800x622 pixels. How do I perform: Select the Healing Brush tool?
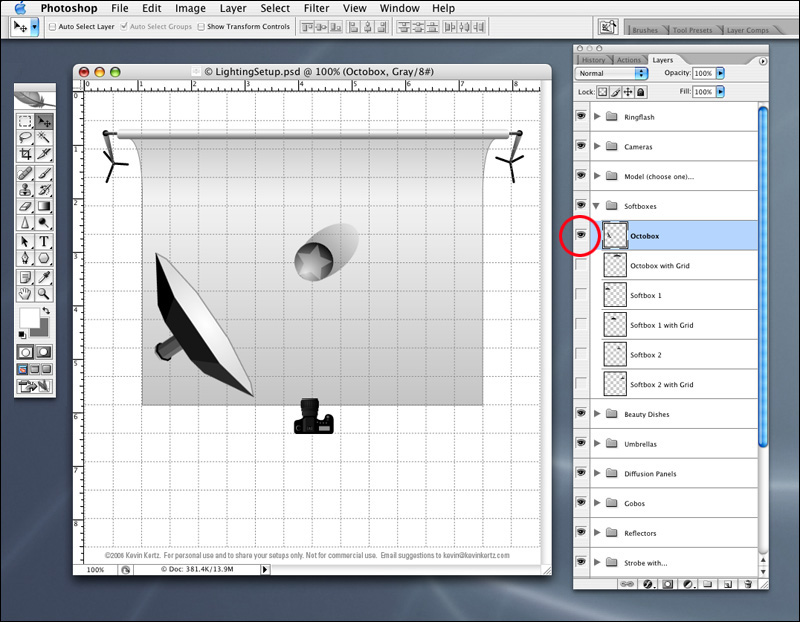pyautogui.click(x=25, y=173)
